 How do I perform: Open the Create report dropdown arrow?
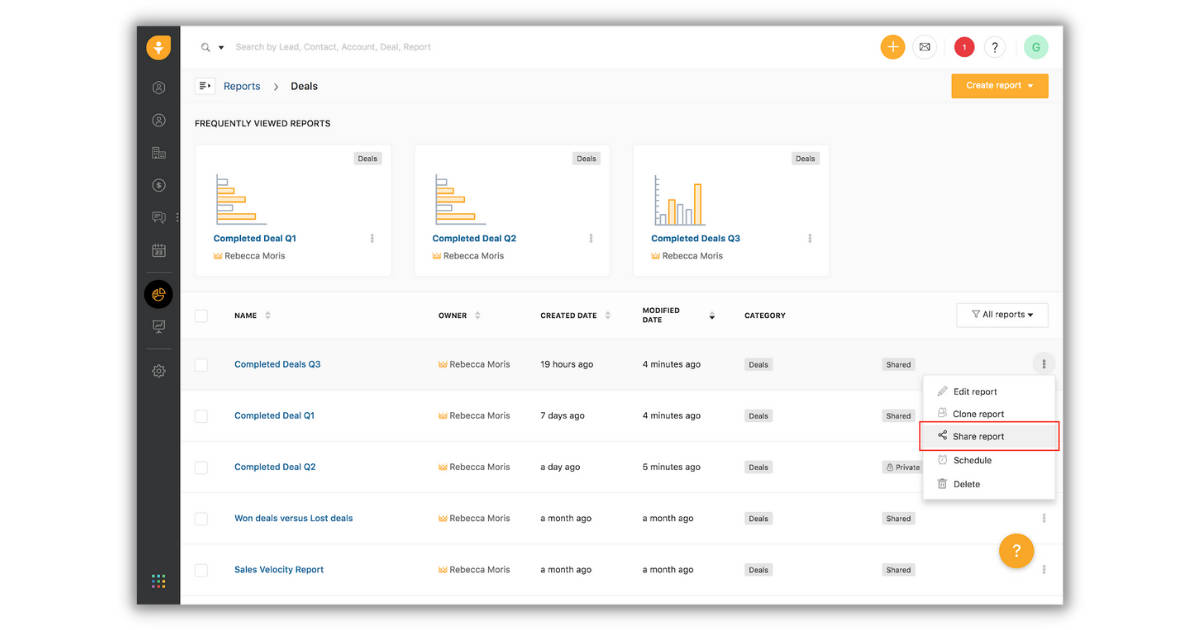coord(1030,86)
